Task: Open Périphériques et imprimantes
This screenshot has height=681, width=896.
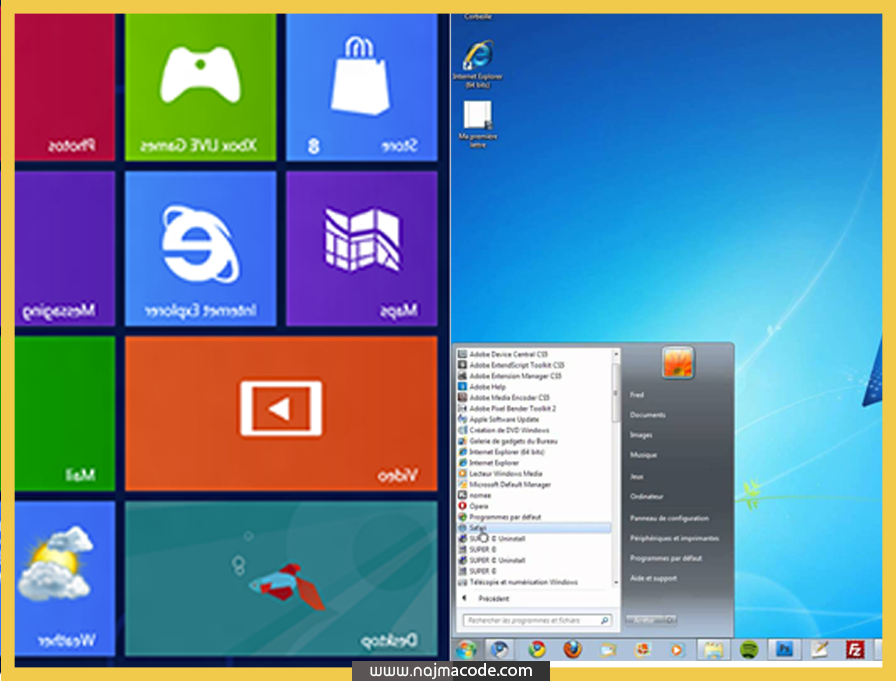Action: [x=674, y=538]
